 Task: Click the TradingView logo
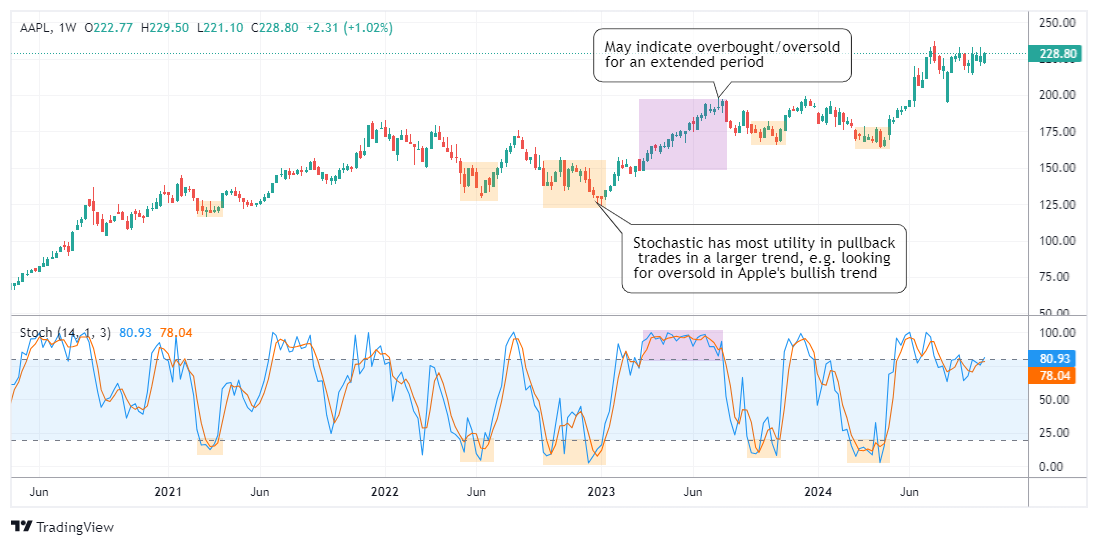(x=62, y=527)
